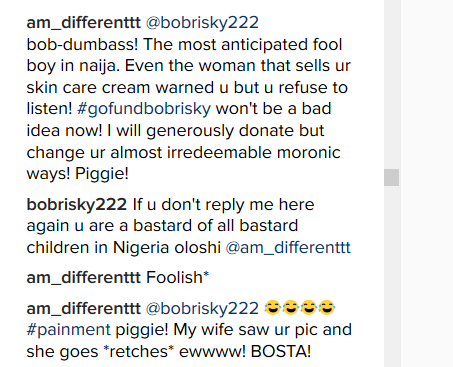The height and width of the screenshot is (367, 453).
Task: Open the #painment hashtag
Action: (68, 330)
